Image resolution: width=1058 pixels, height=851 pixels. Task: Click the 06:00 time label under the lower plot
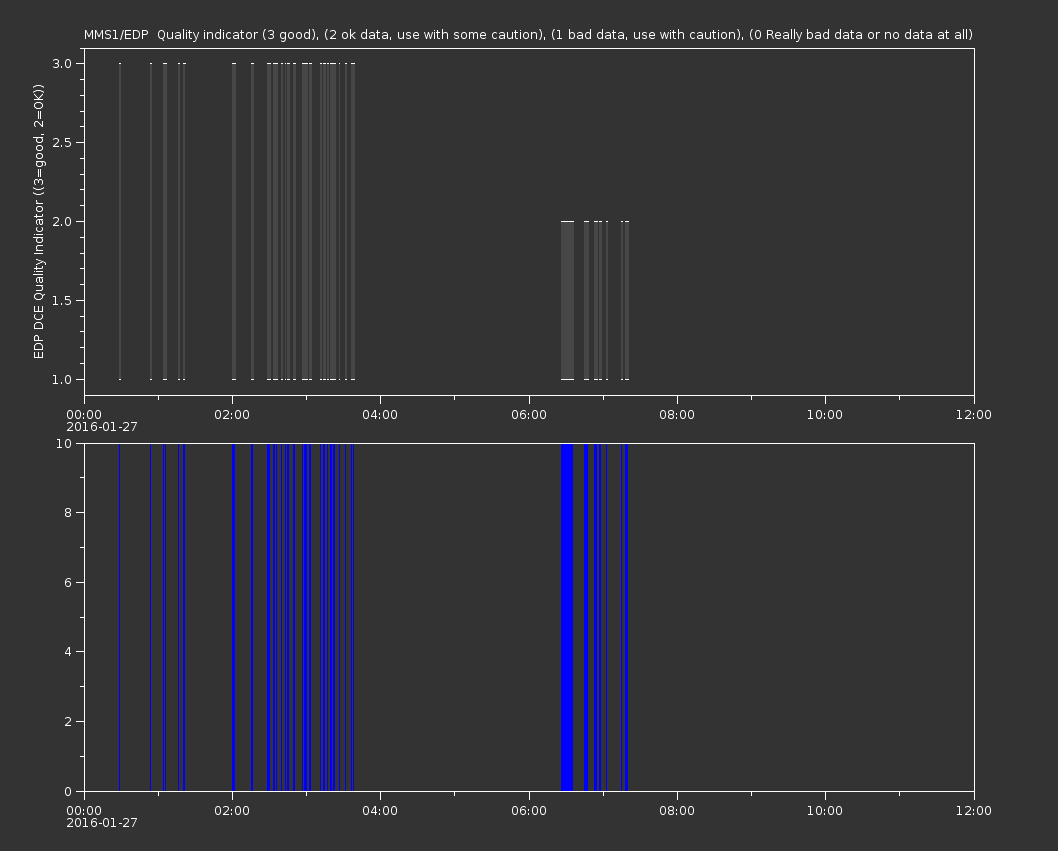(x=528, y=811)
